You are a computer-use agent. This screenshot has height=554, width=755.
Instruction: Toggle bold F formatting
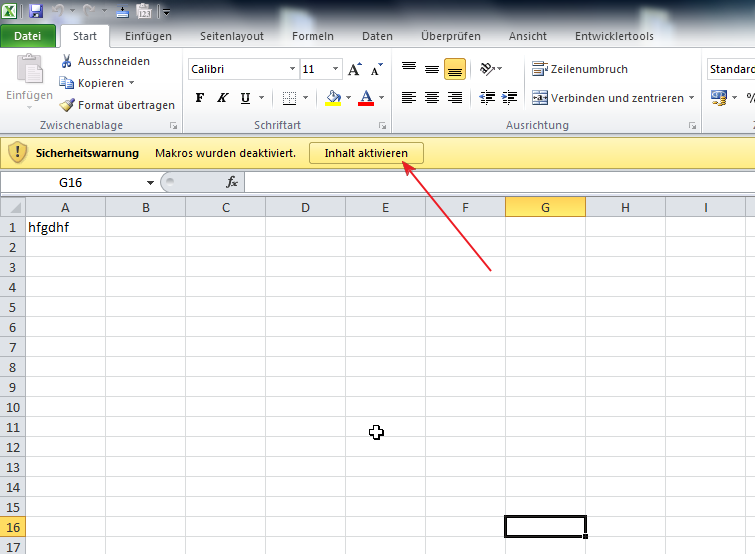click(199, 98)
